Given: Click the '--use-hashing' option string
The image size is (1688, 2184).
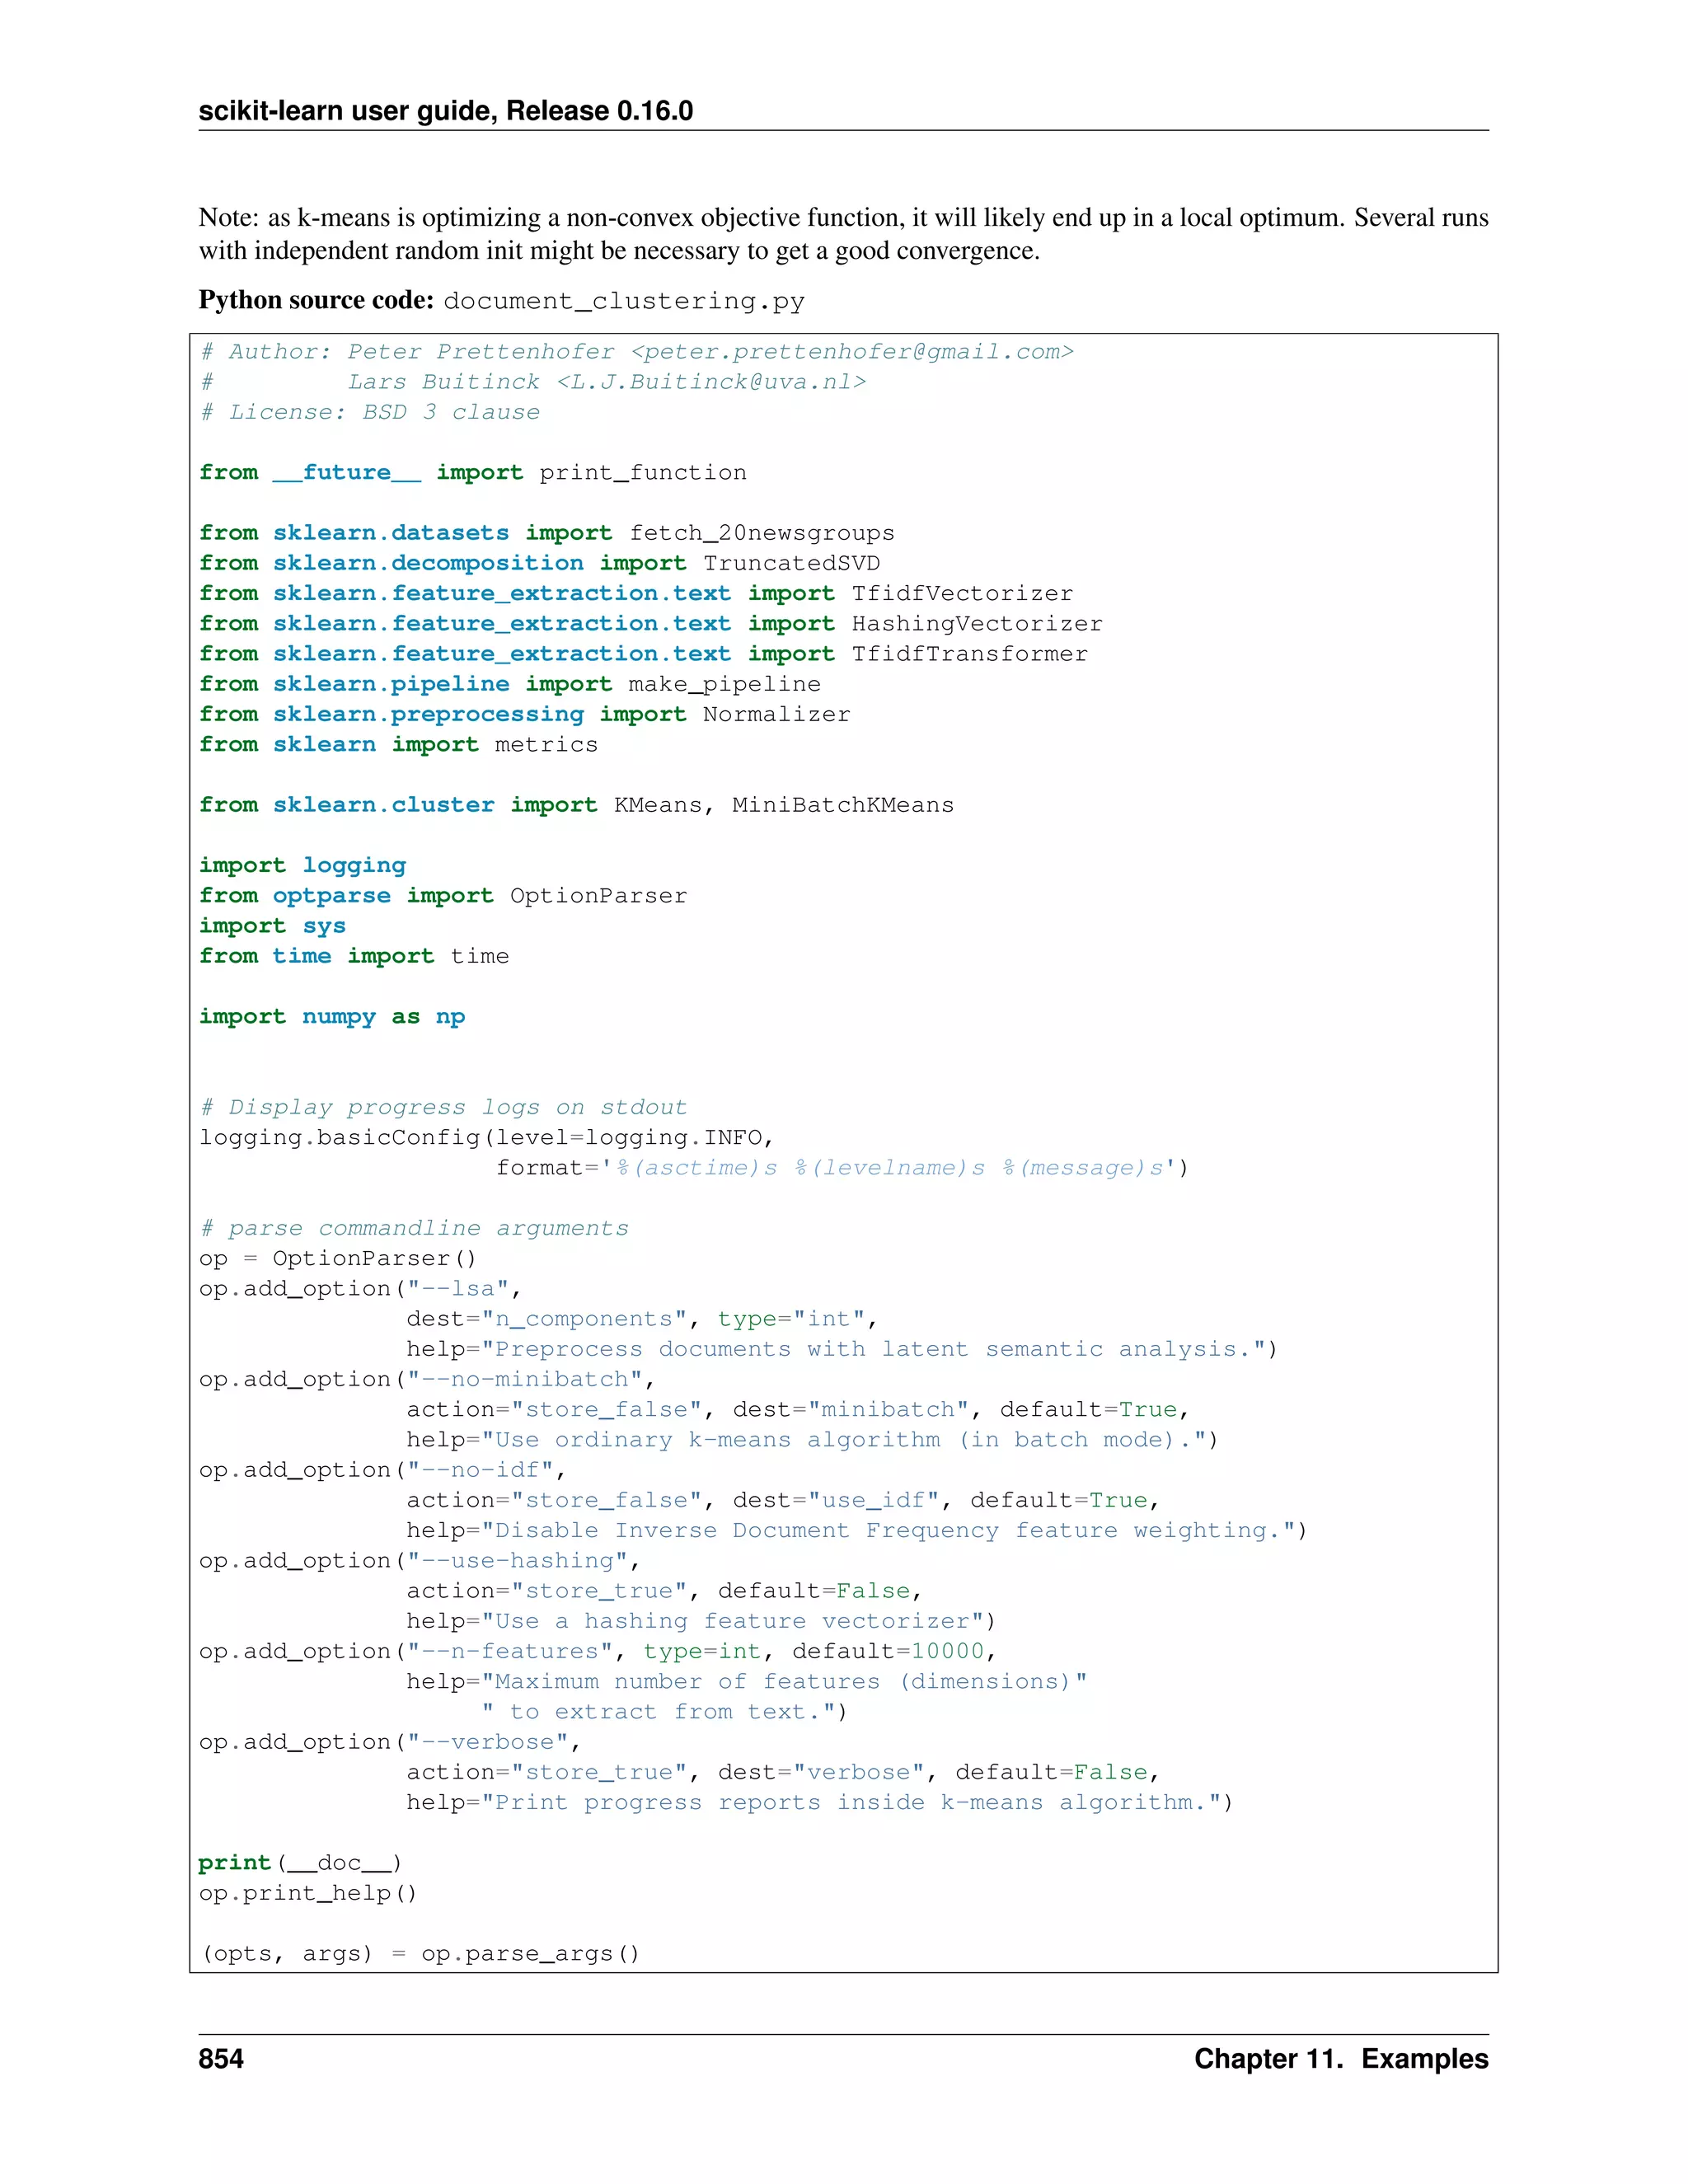Looking at the screenshot, I should click(517, 1561).
